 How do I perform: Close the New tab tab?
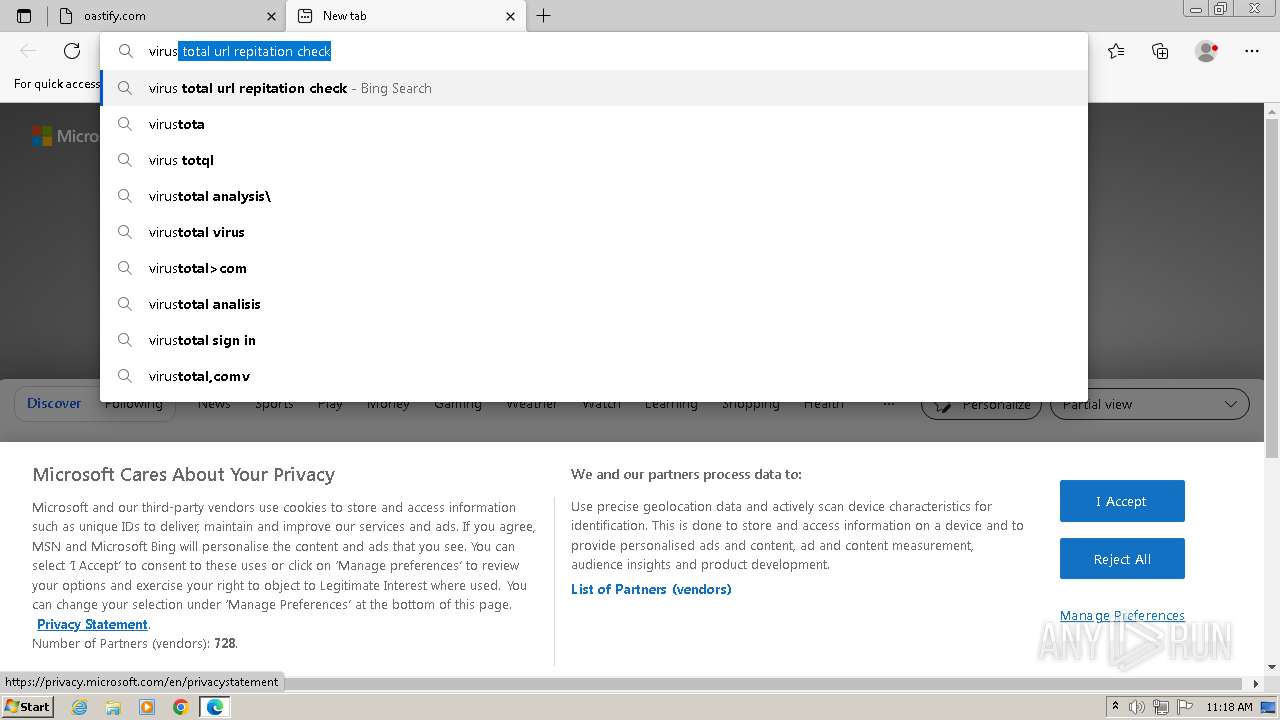[x=511, y=16]
